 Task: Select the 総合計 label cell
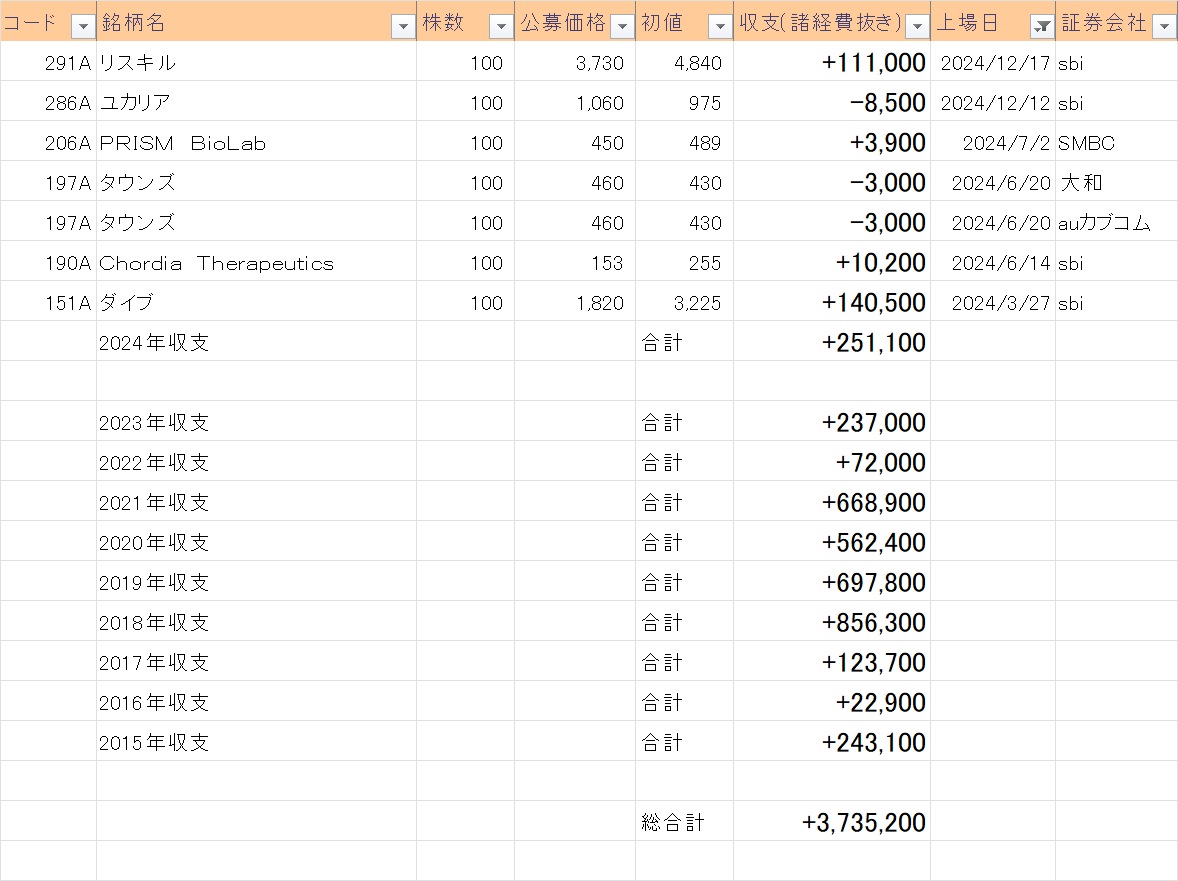pos(684,821)
